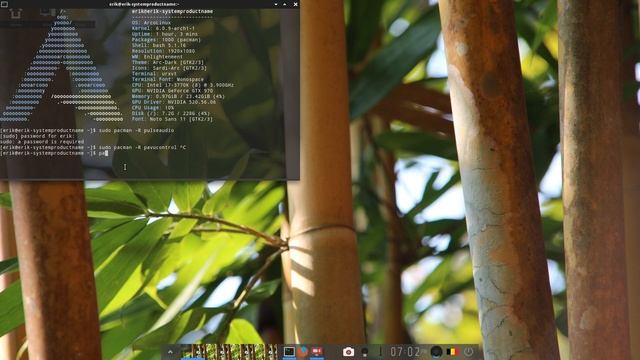This screenshot has height=360, width=640.
Task: Click the 'sudo pacman -R pulseaudio' command
Action: [136, 131]
